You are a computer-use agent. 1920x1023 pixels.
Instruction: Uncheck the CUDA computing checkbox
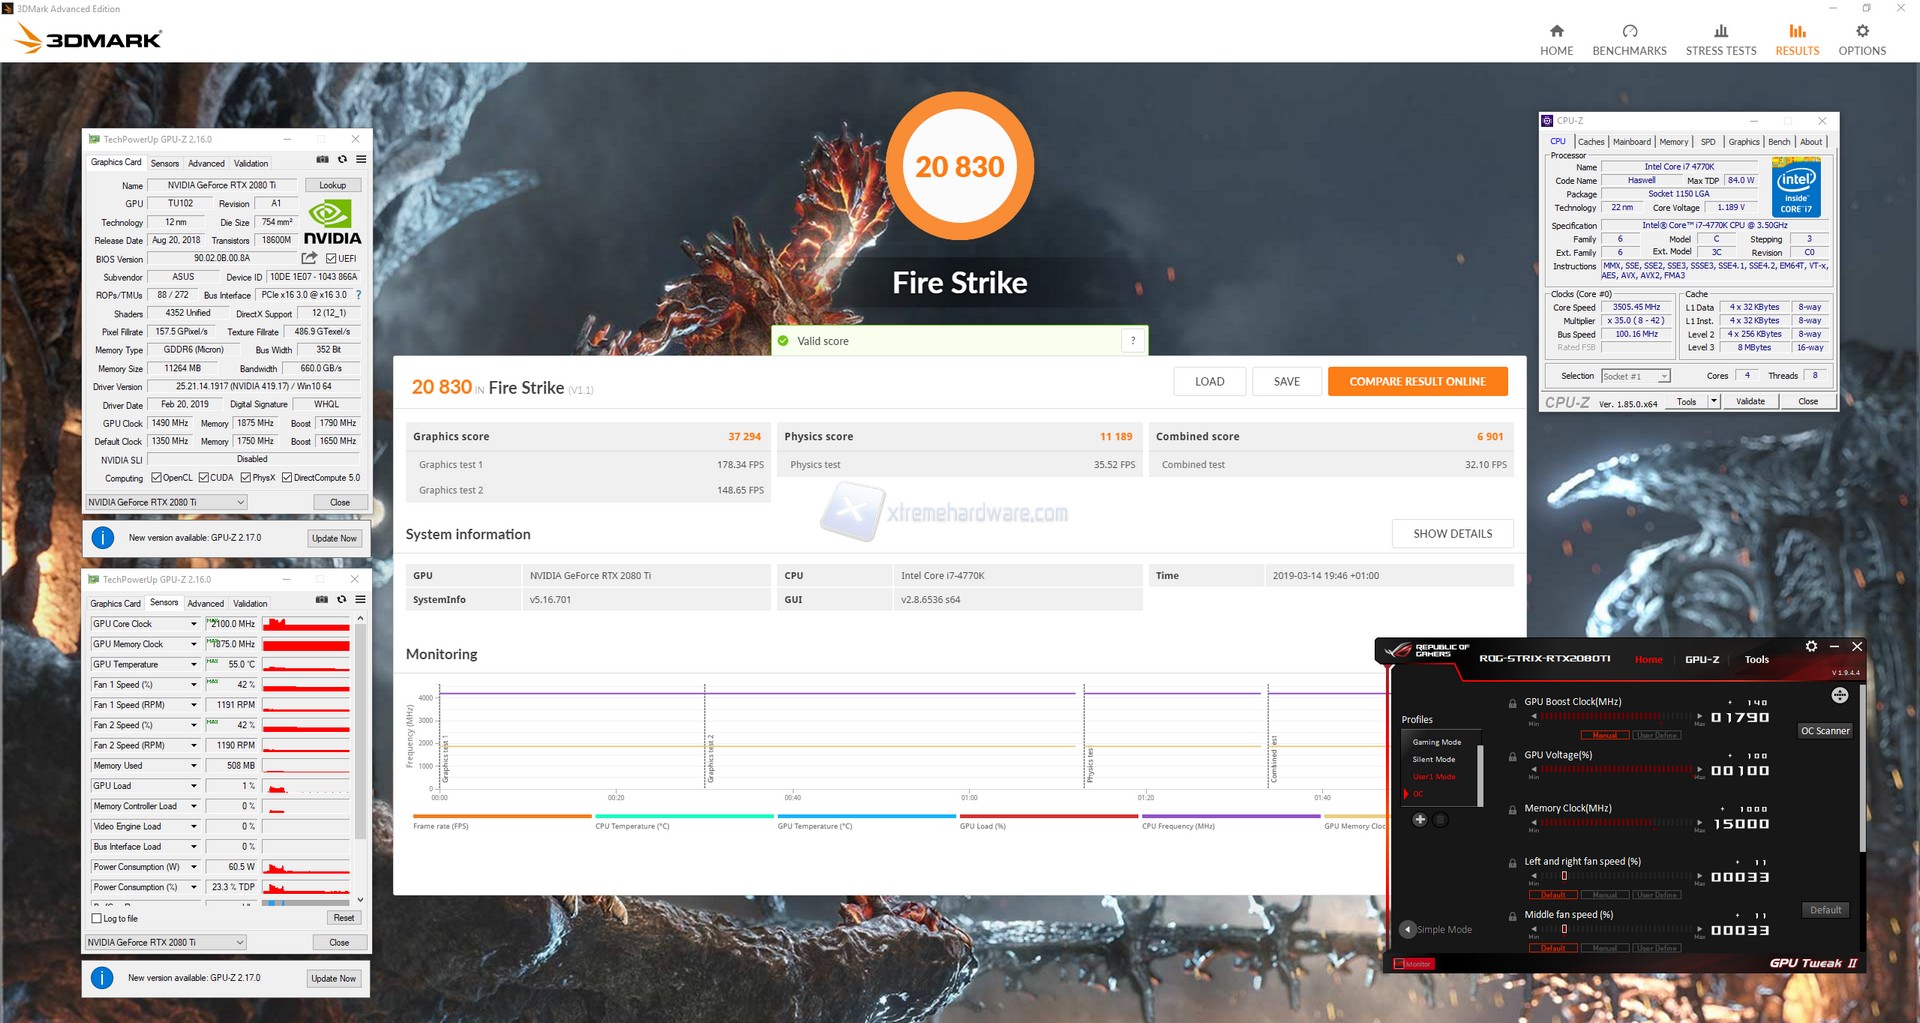204,478
